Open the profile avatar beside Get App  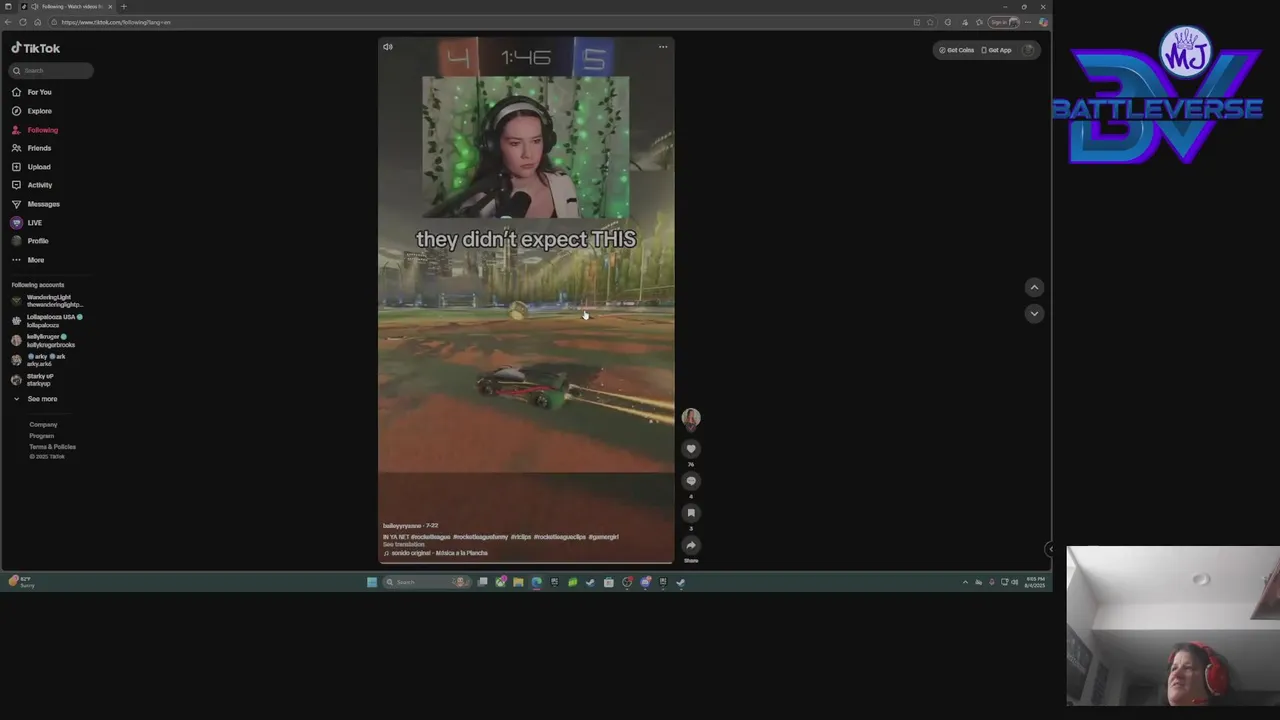[x=1028, y=50]
